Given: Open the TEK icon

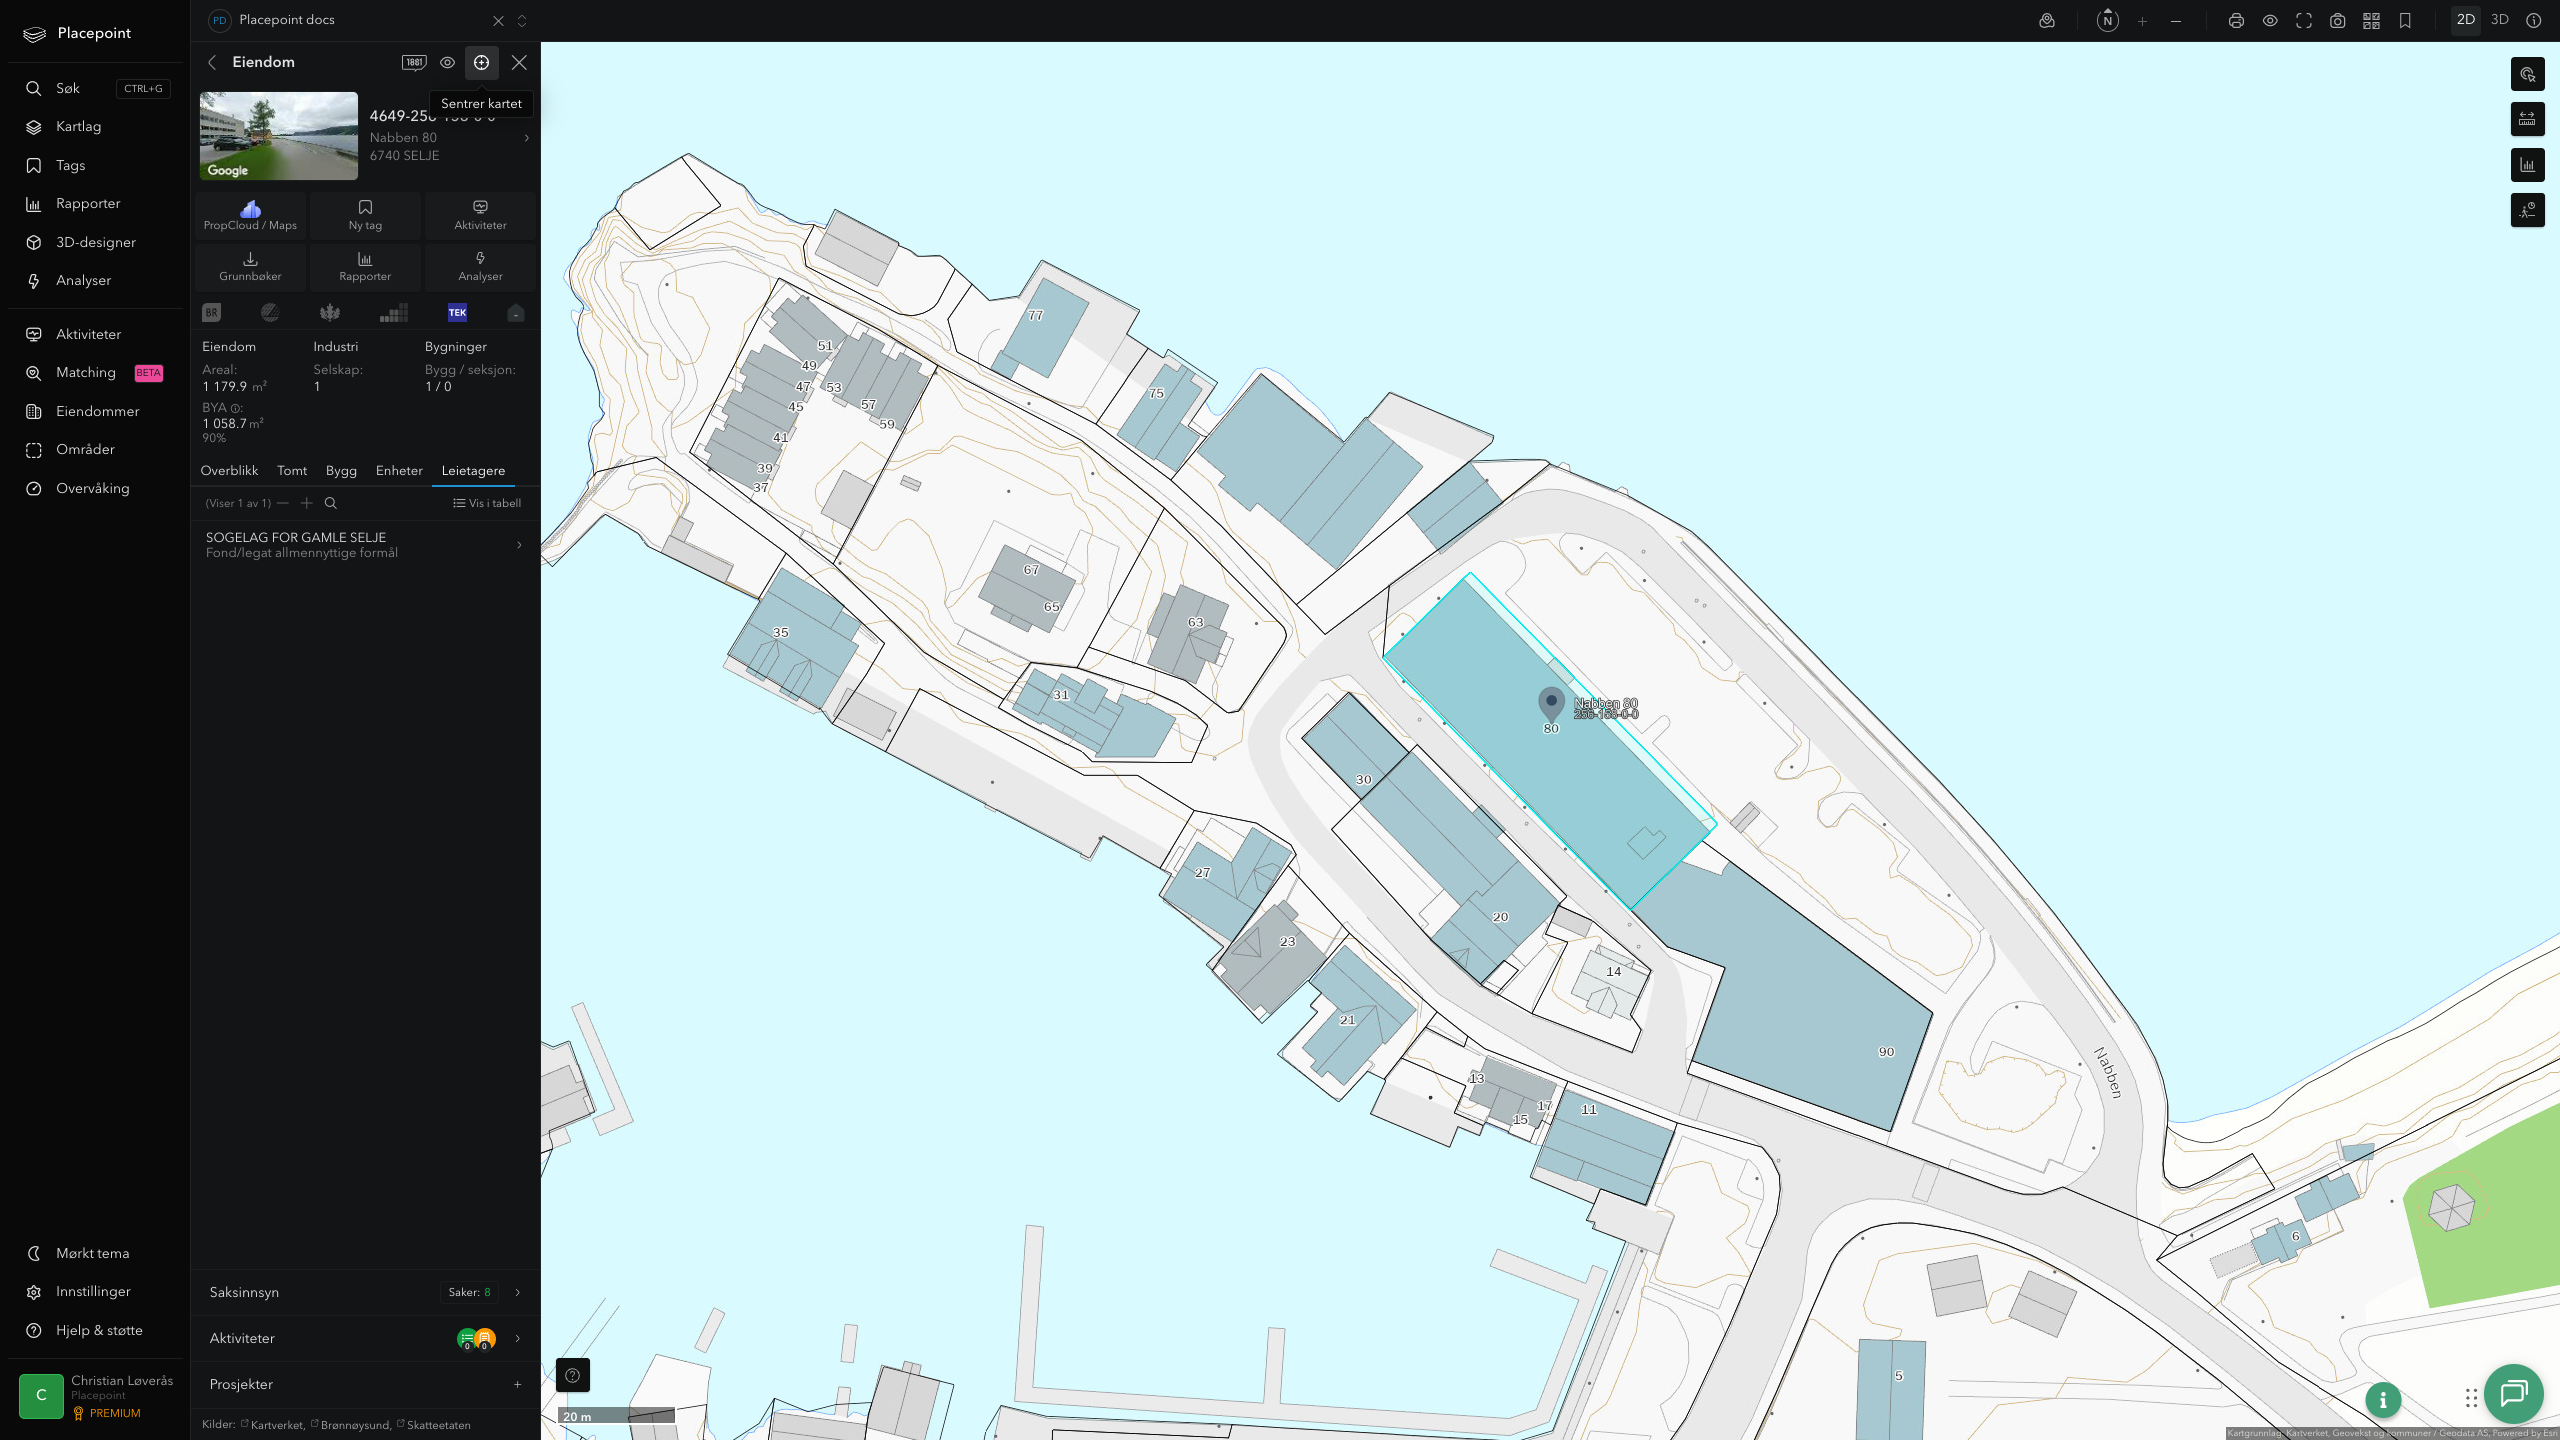Looking at the screenshot, I should click(457, 313).
